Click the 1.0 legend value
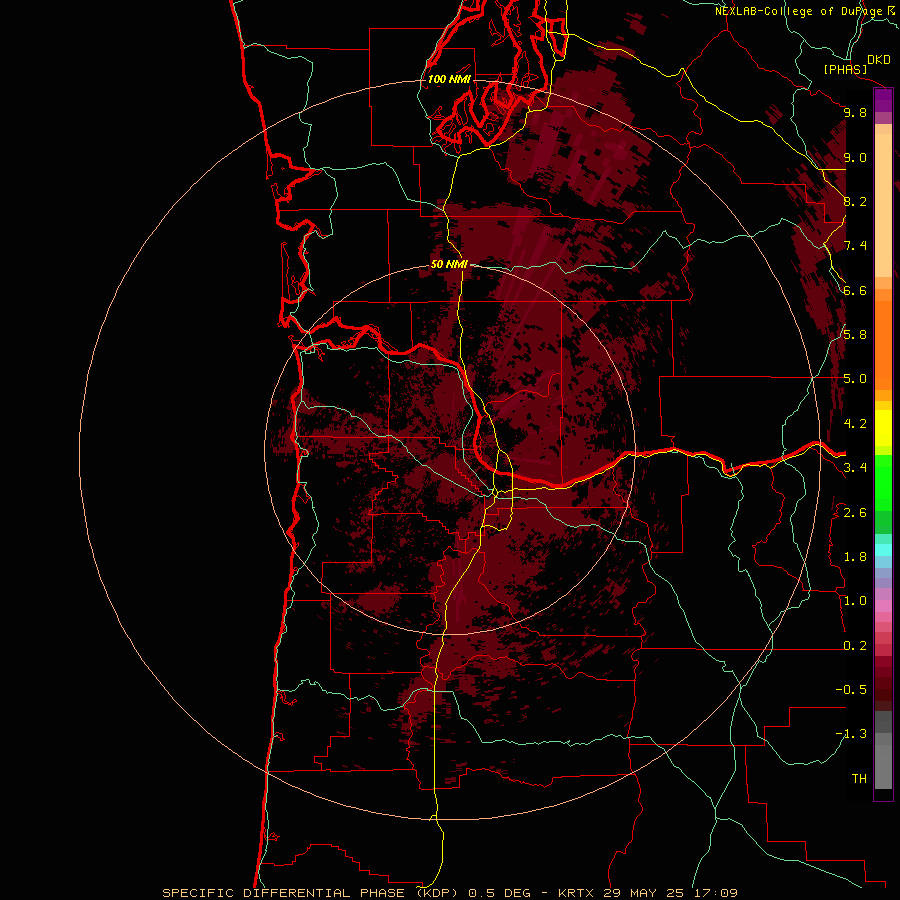900x900 pixels. click(855, 601)
